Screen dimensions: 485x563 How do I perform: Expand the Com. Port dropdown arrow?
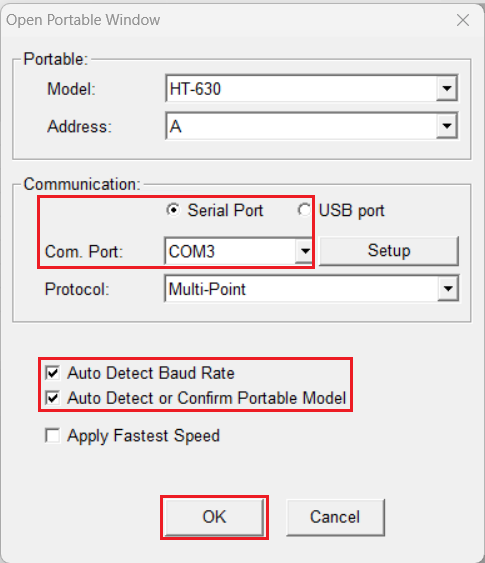coord(305,251)
